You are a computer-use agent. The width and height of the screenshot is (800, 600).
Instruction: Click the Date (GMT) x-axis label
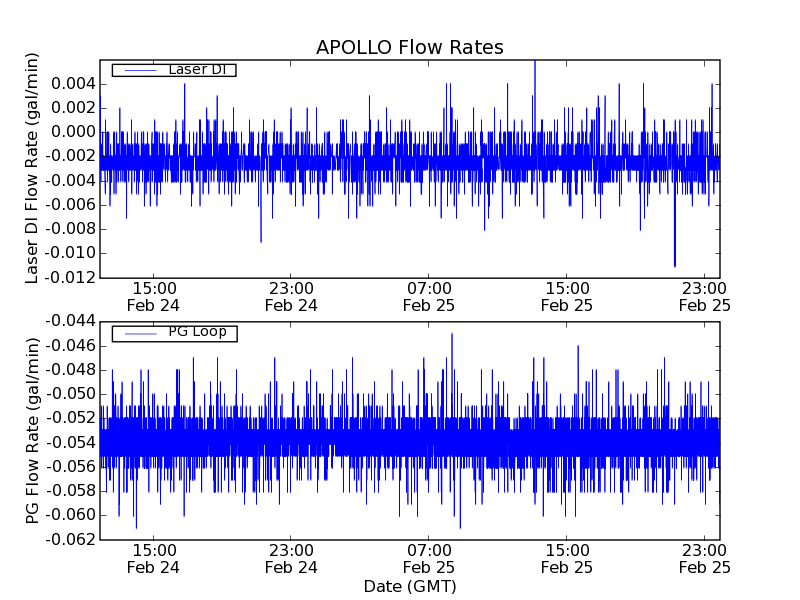tap(409, 586)
